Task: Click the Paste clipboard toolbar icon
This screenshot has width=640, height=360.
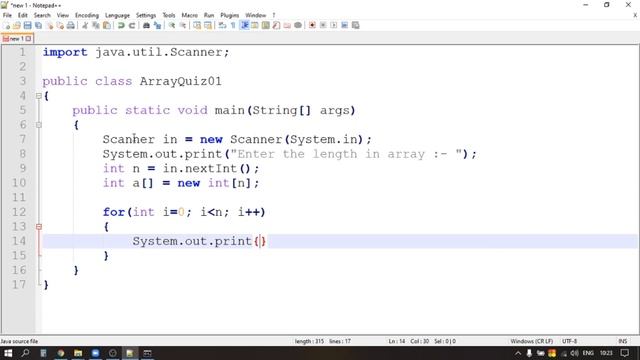Action: point(107,25)
